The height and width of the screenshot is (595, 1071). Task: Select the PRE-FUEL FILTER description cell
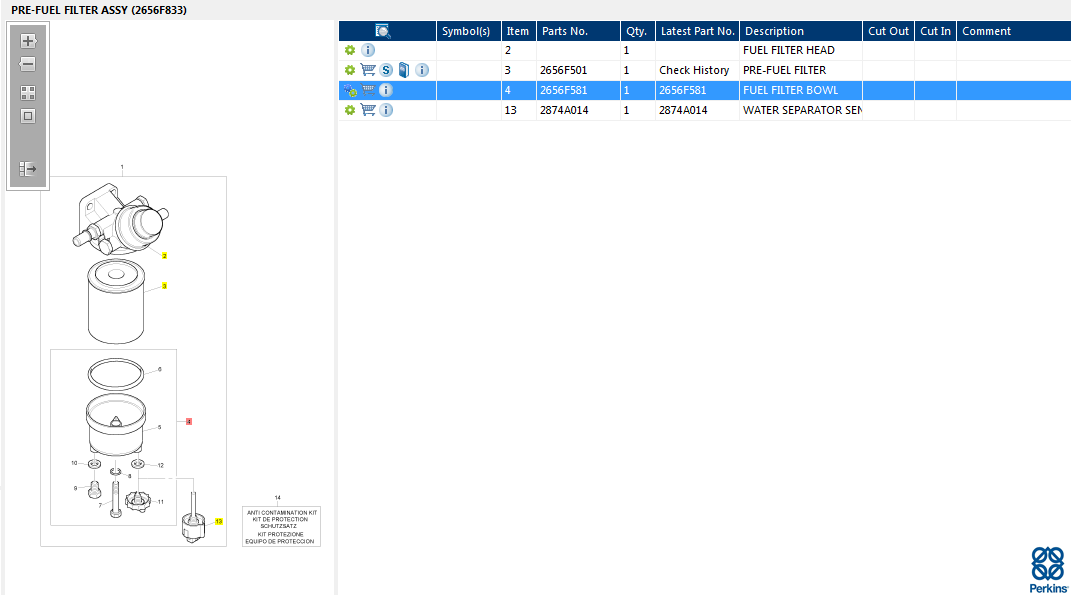click(x=801, y=70)
